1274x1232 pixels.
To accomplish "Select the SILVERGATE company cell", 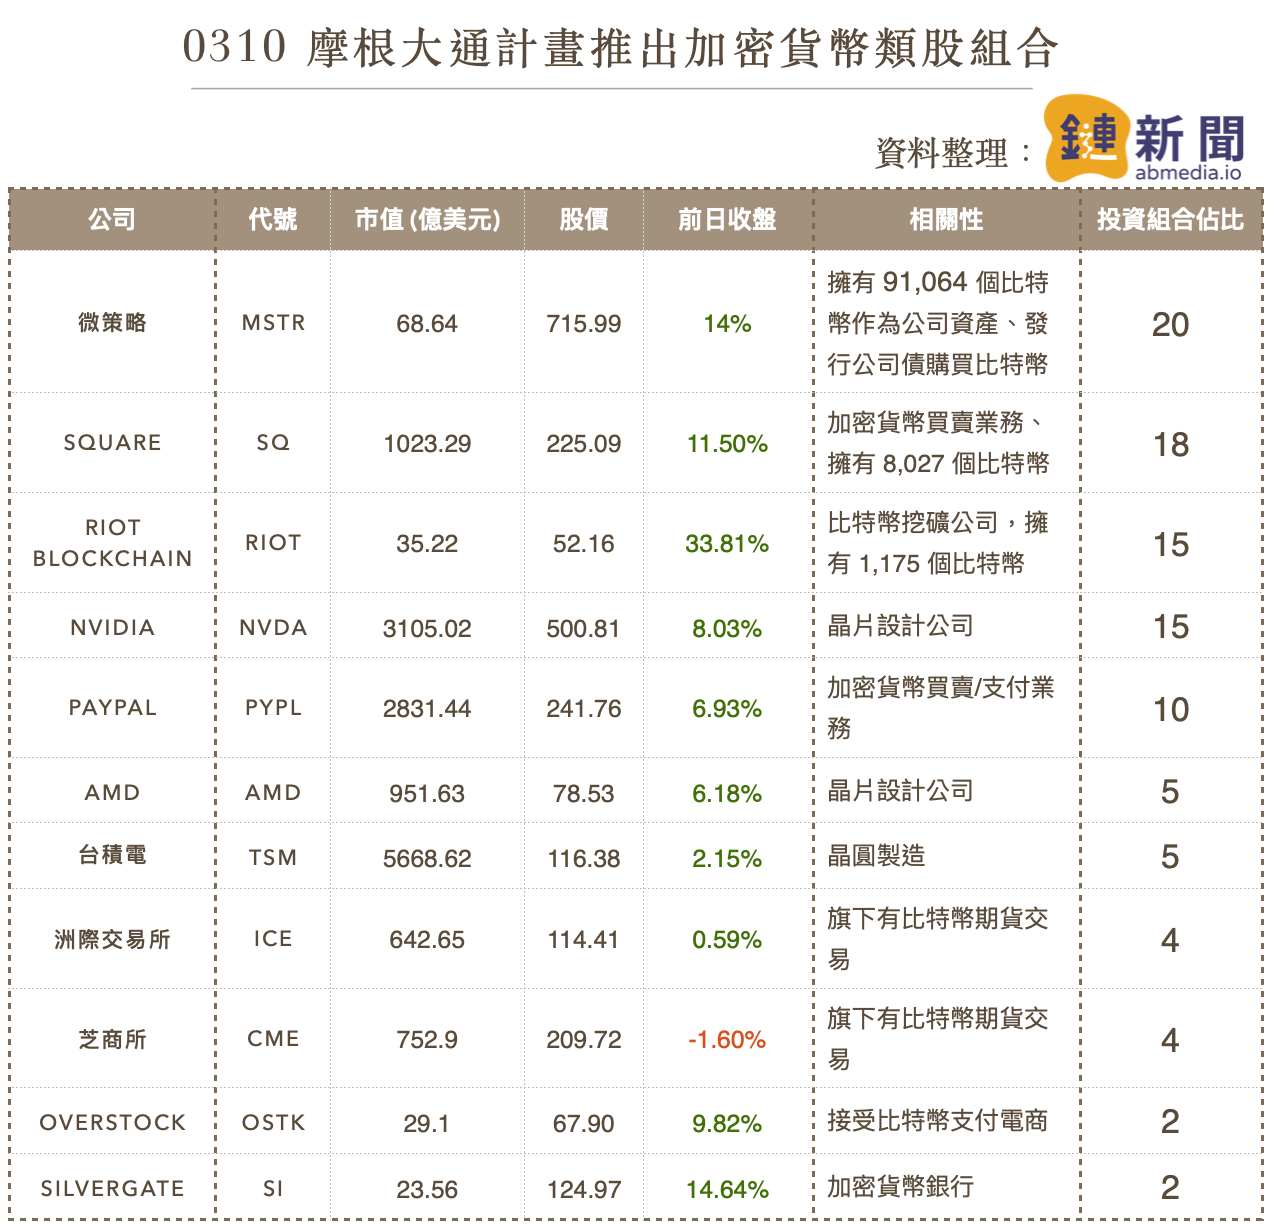I will point(112,1188).
